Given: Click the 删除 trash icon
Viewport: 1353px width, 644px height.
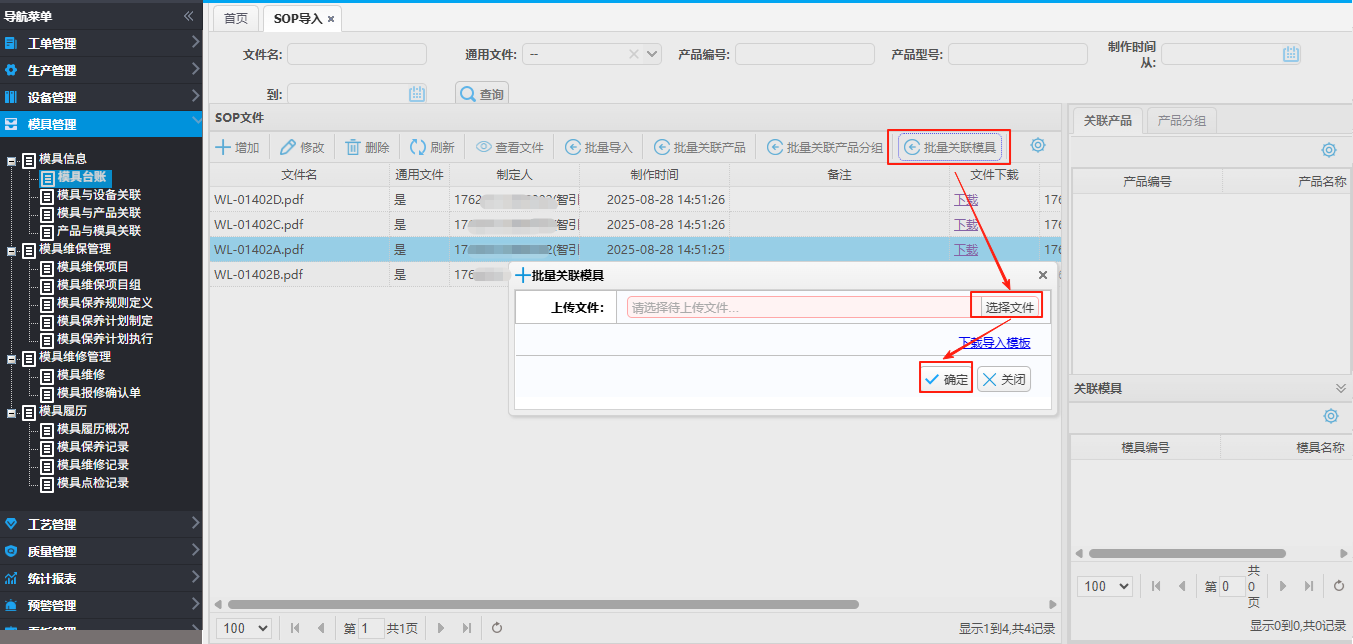Looking at the screenshot, I should [x=353, y=148].
